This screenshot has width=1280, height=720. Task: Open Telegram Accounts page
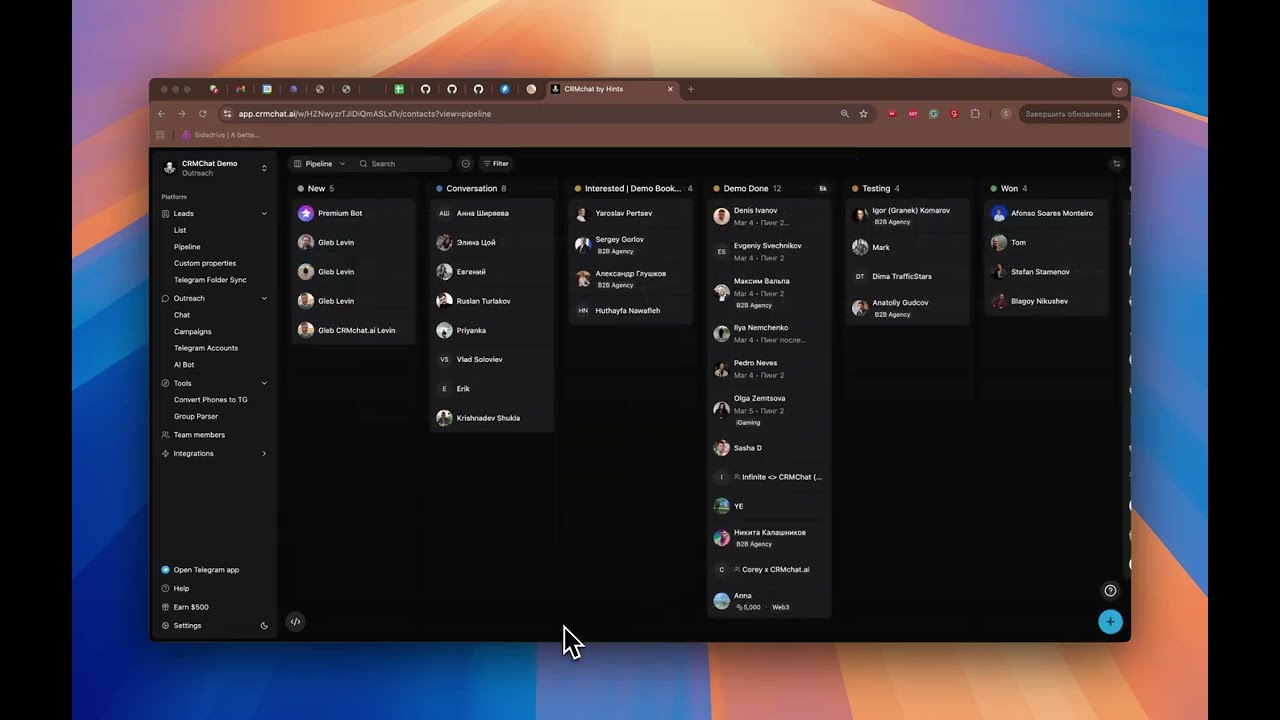[206, 348]
